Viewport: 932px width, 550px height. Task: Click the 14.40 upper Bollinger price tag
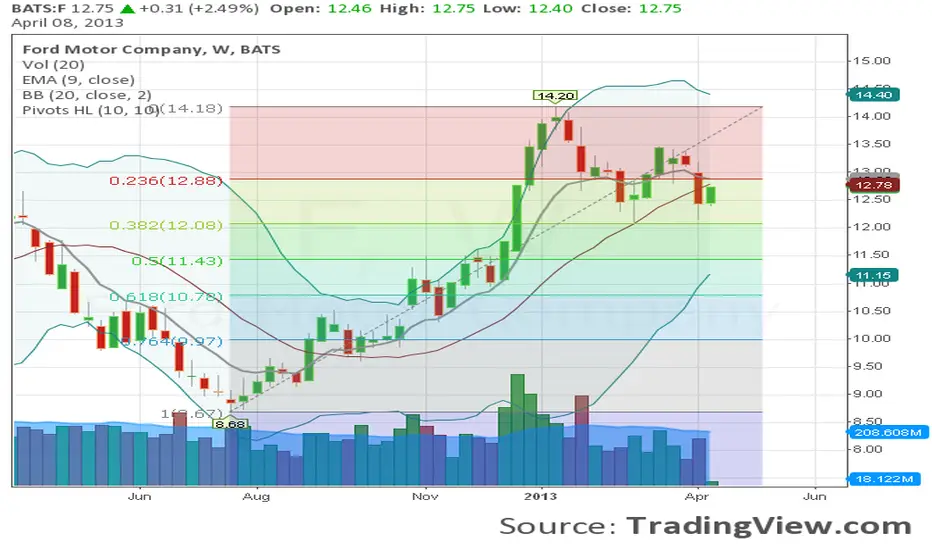tap(873, 95)
